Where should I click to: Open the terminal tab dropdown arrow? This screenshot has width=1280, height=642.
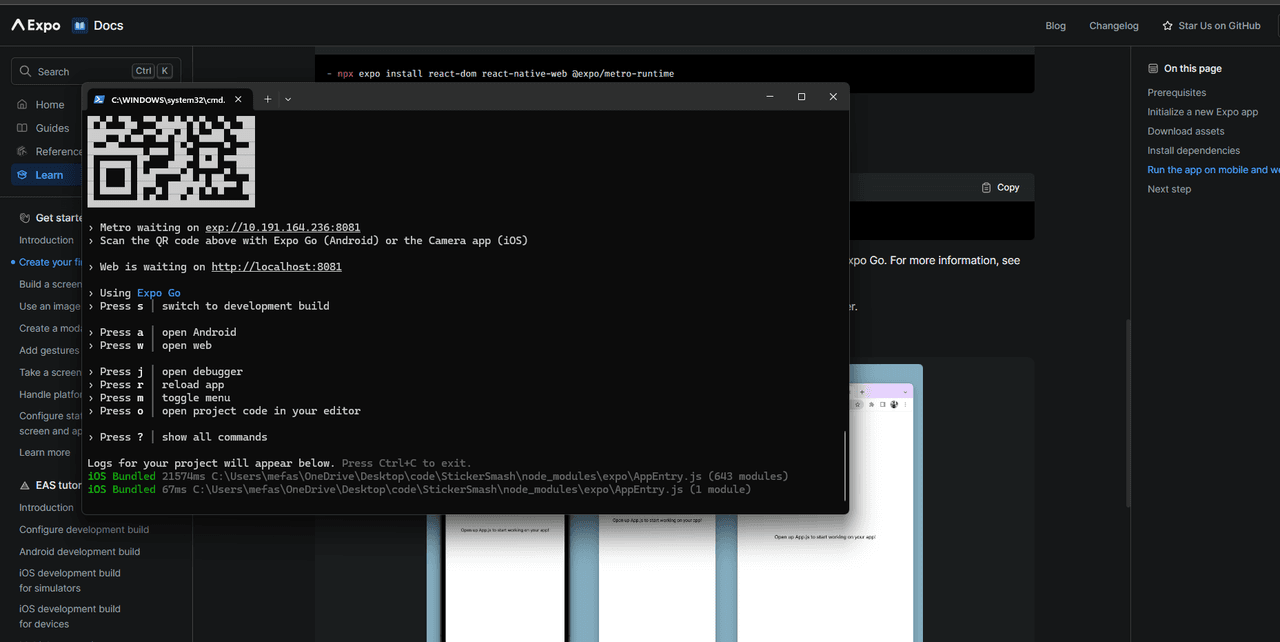[x=288, y=99]
